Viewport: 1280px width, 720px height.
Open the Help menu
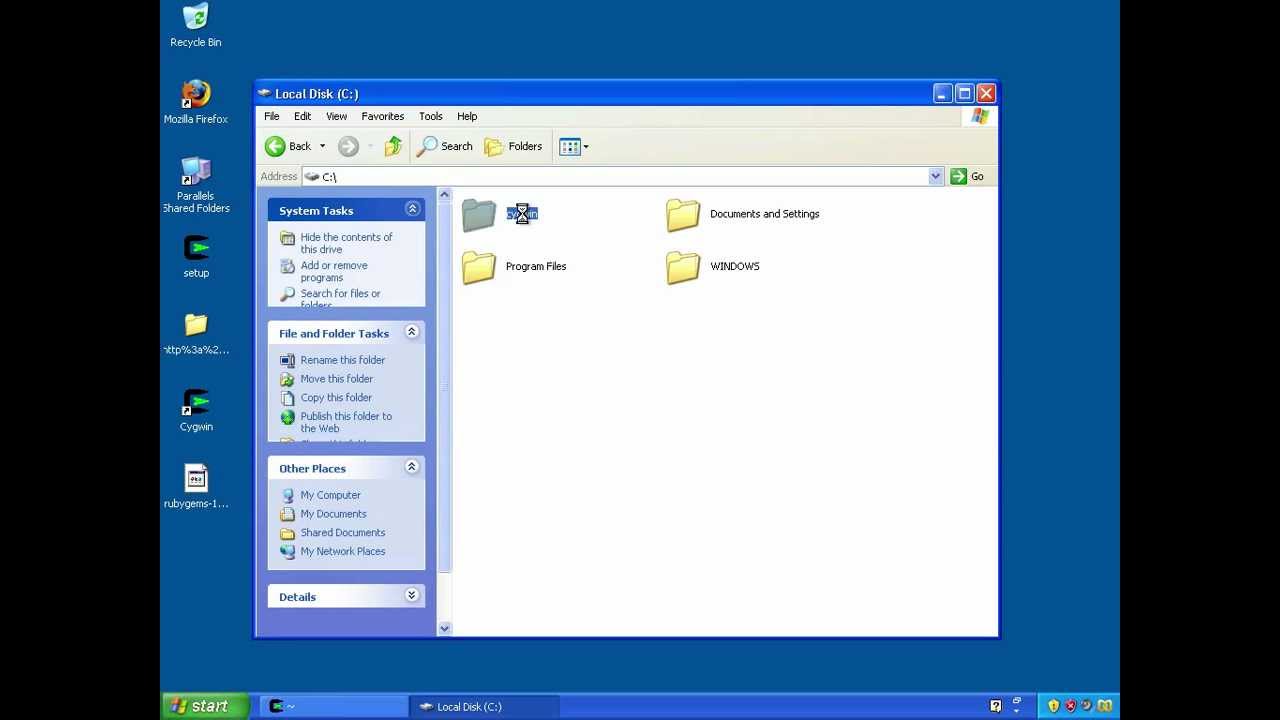tap(467, 116)
